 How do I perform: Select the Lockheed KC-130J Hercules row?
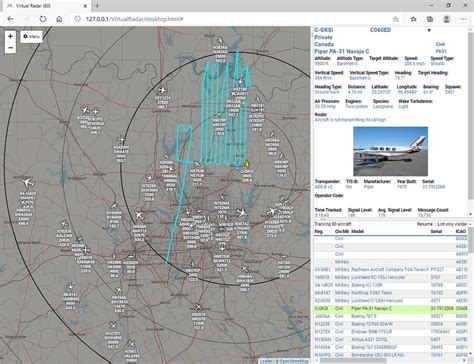coord(391,277)
